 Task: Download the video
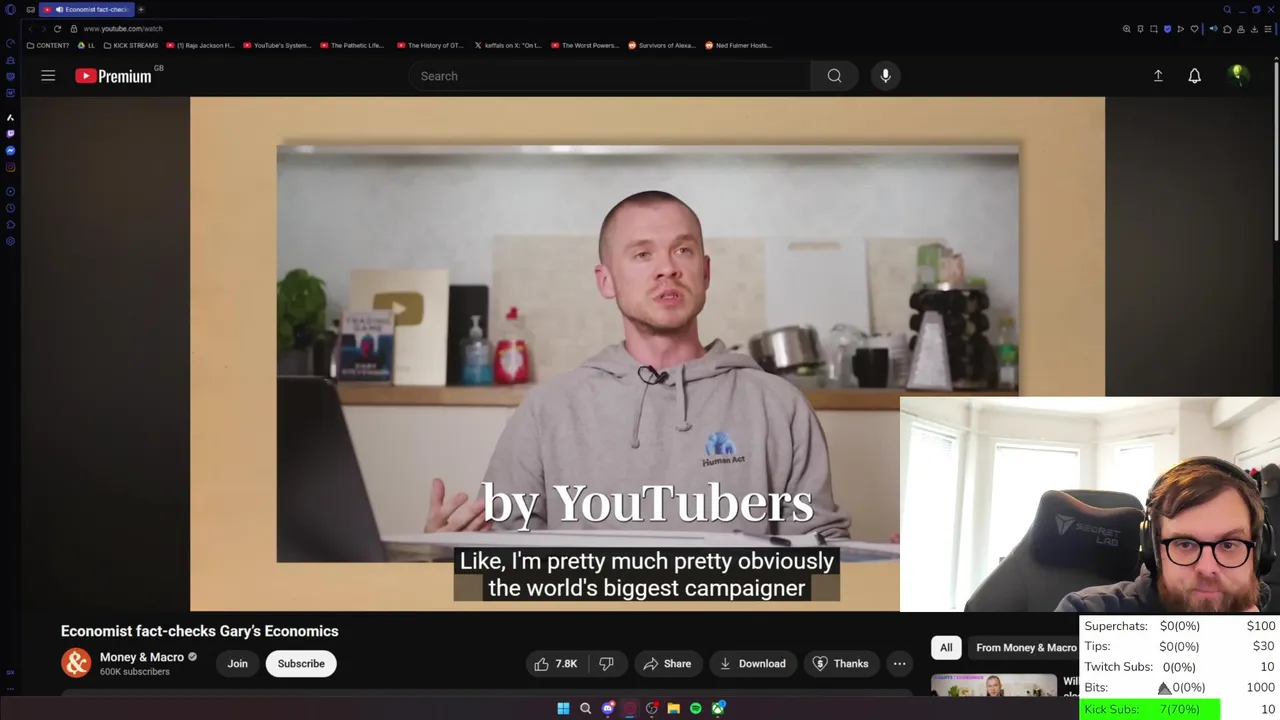pos(752,664)
